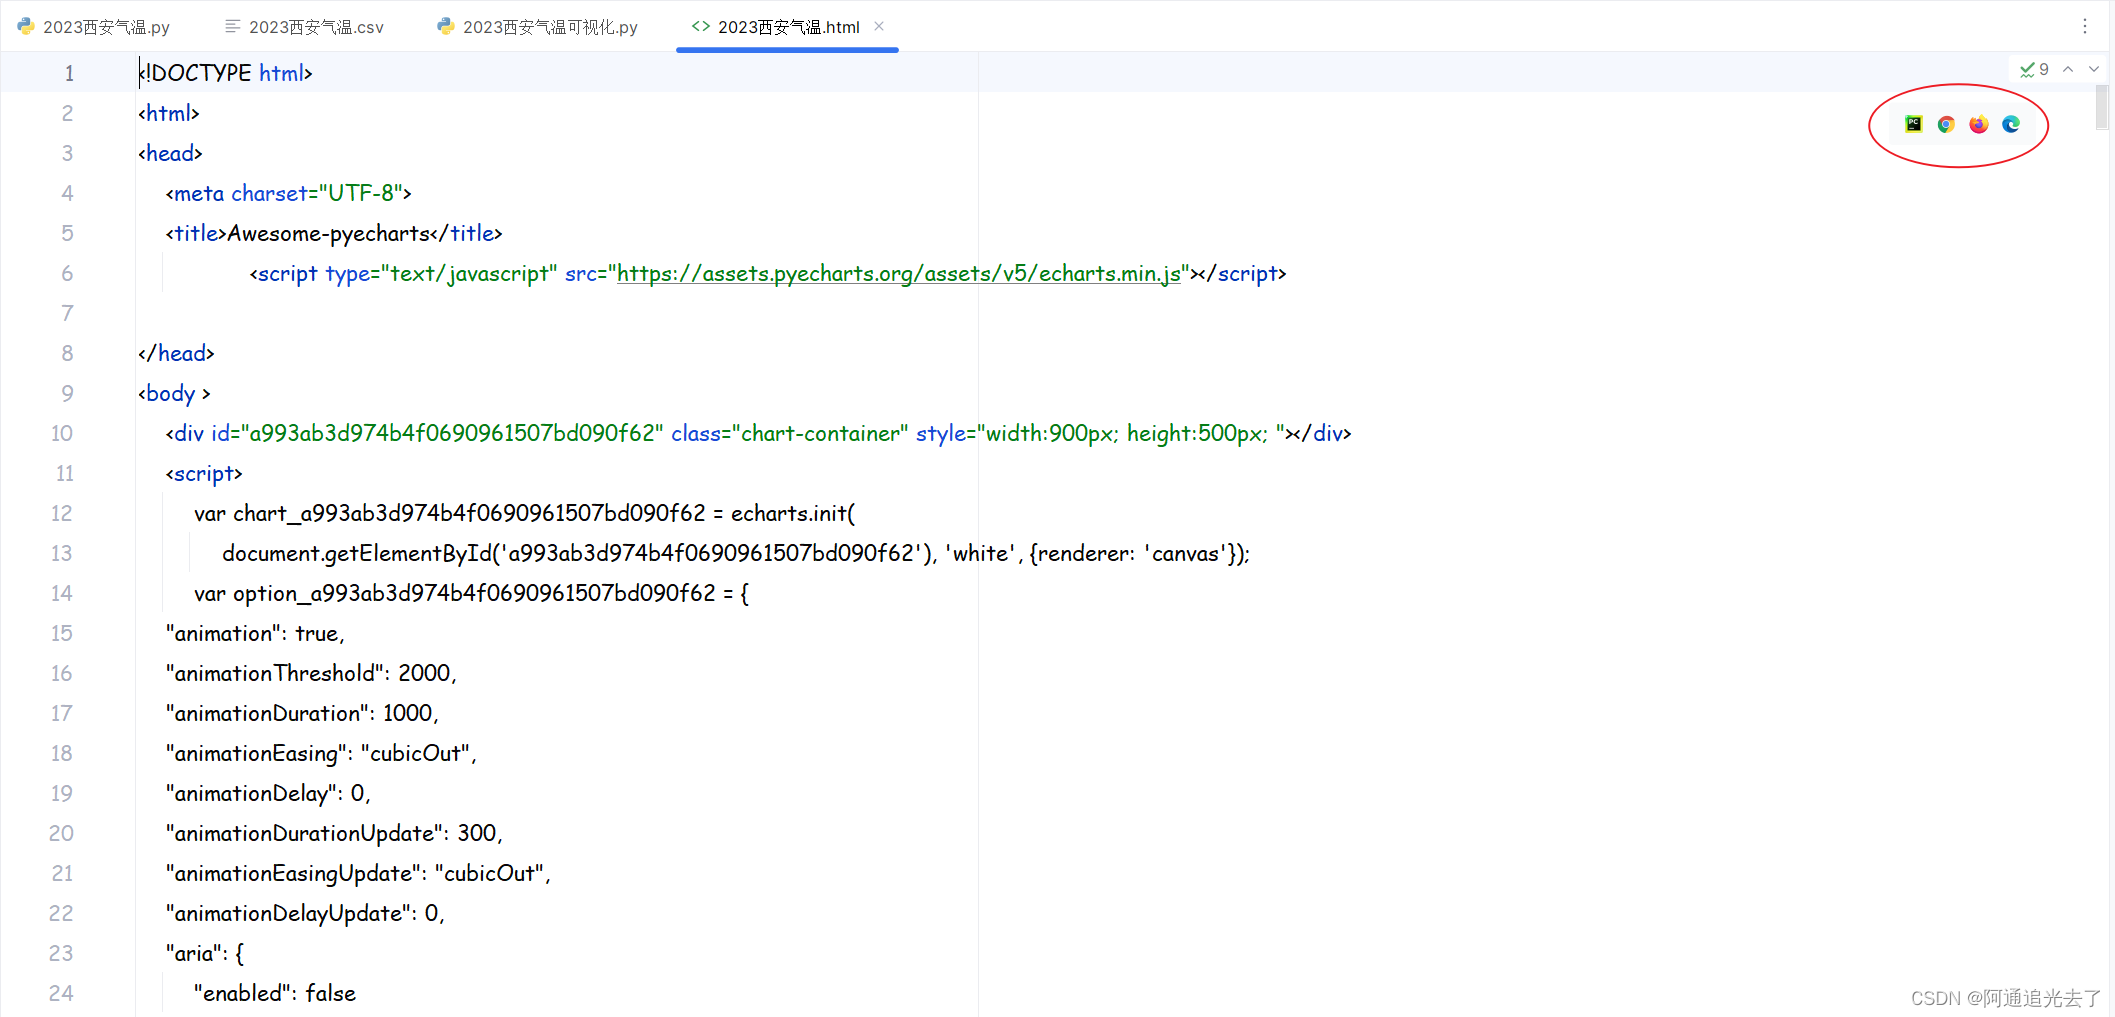Click the '</head>' closing tag
This screenshot has height=1017, width=2115.
pos(176,354)
